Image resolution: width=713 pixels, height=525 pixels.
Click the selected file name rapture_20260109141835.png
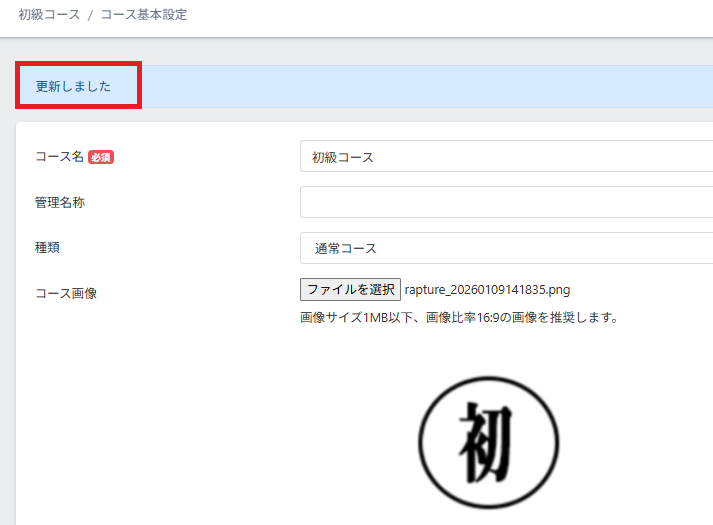[487, 290]
